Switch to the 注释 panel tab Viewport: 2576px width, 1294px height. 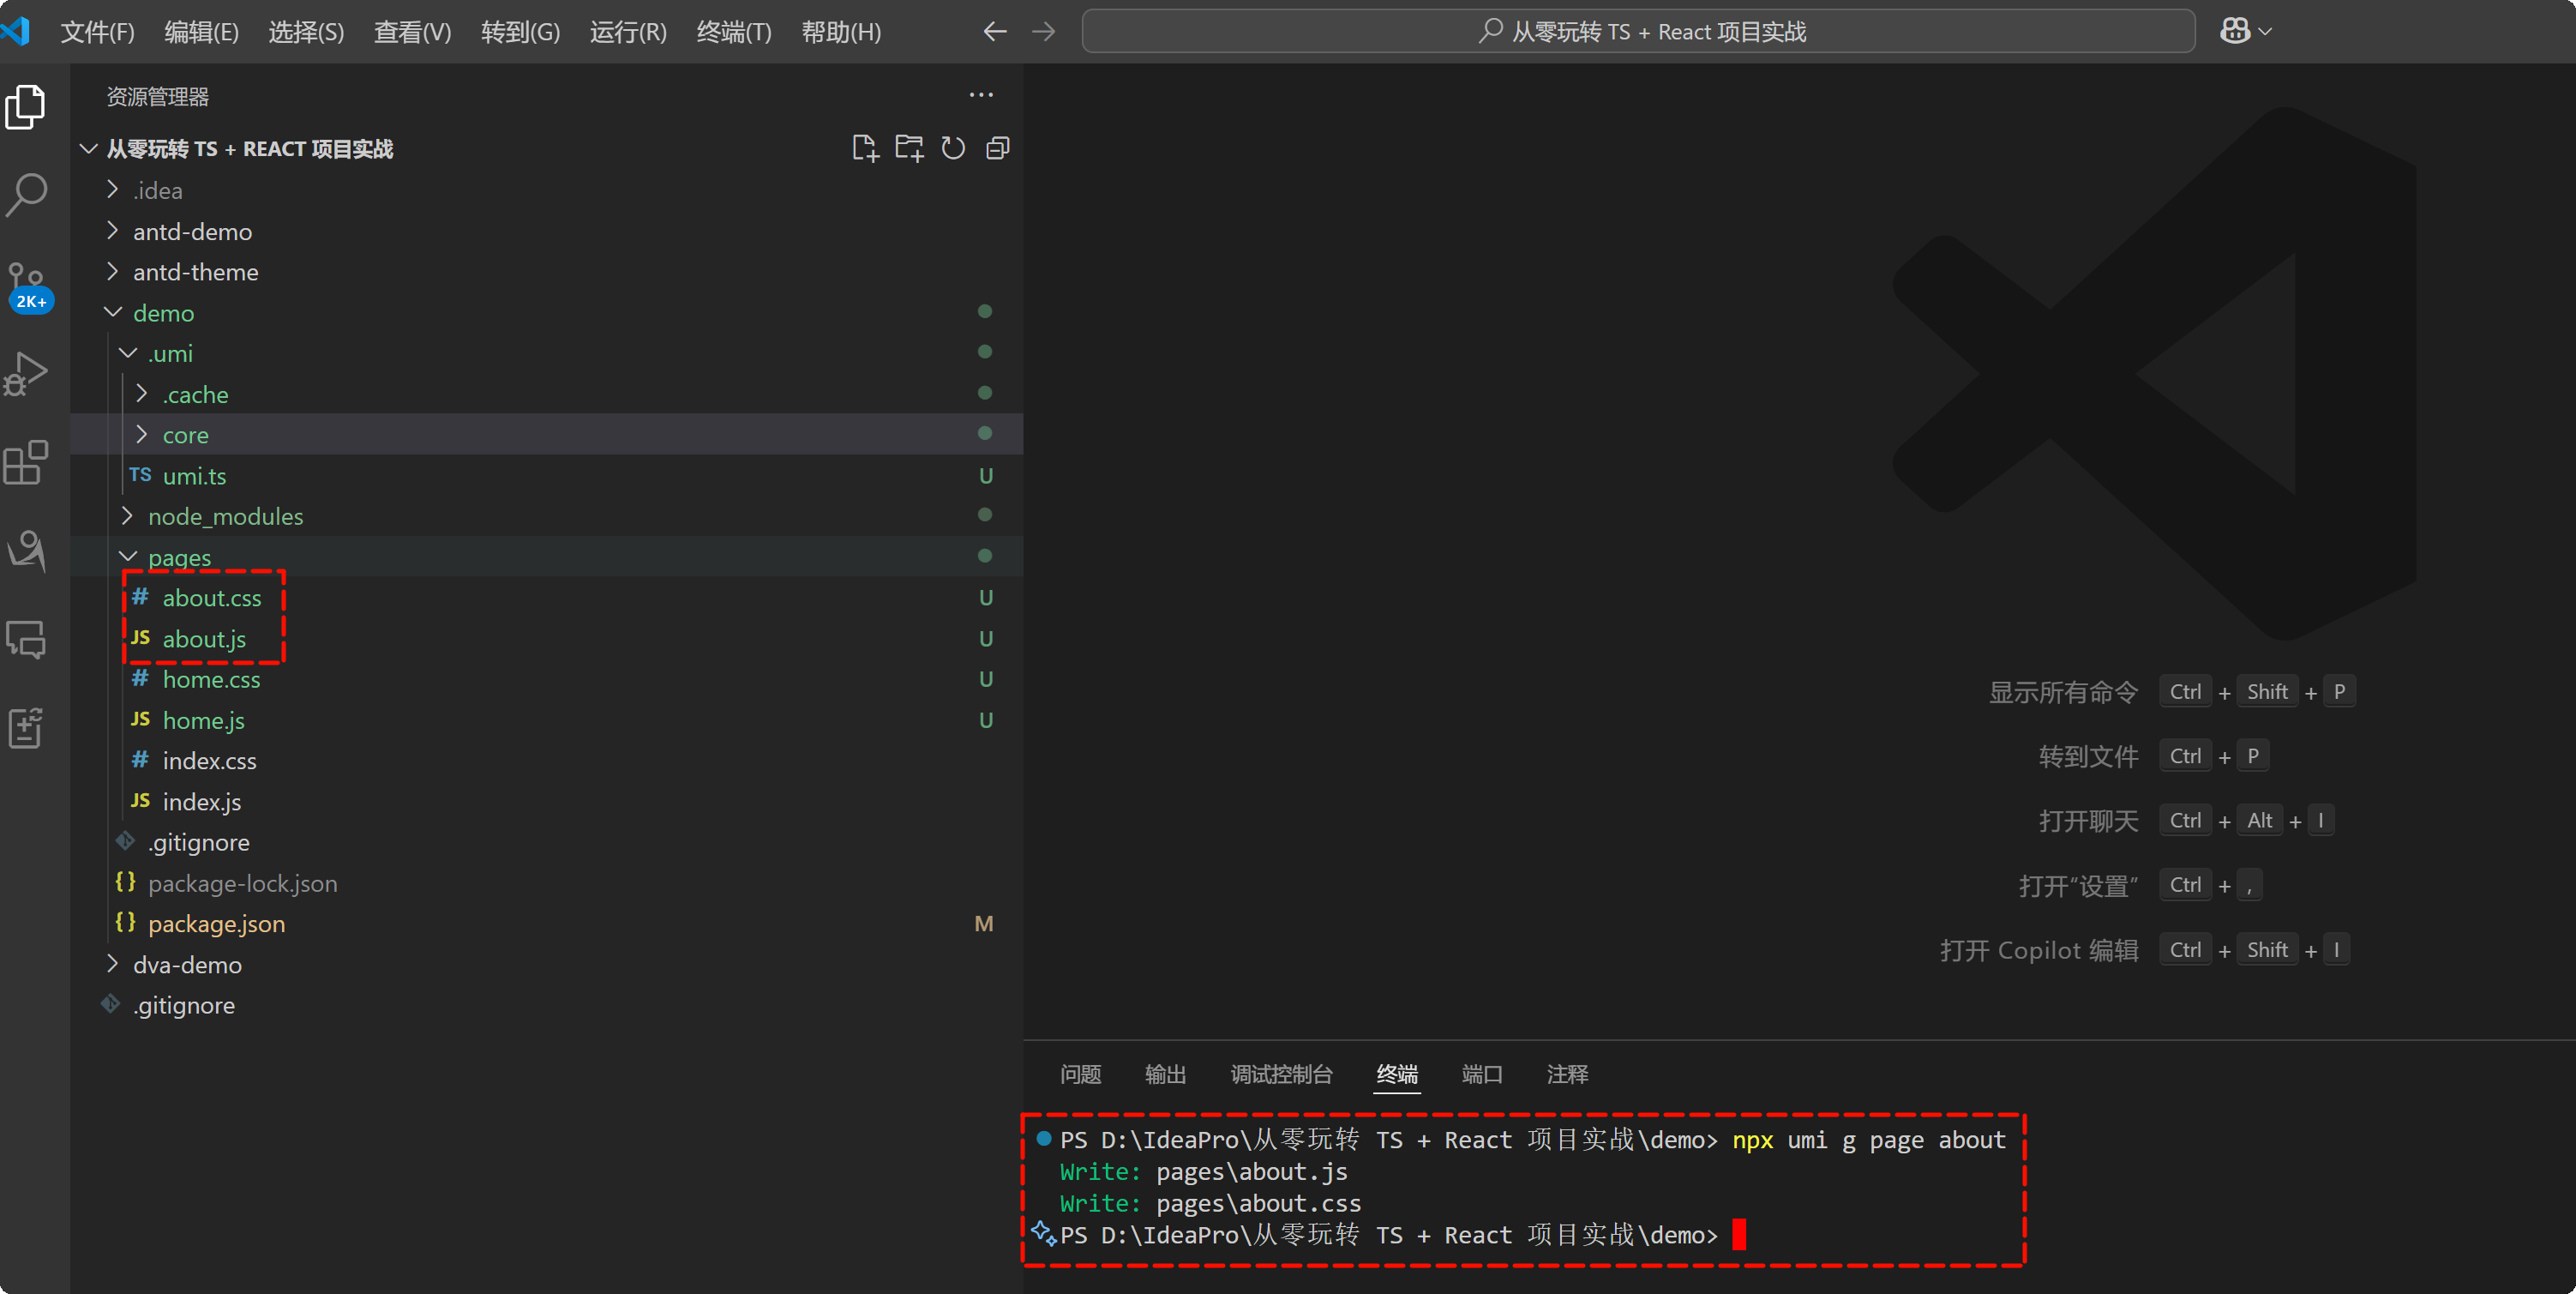[x=1567, y=1074]
